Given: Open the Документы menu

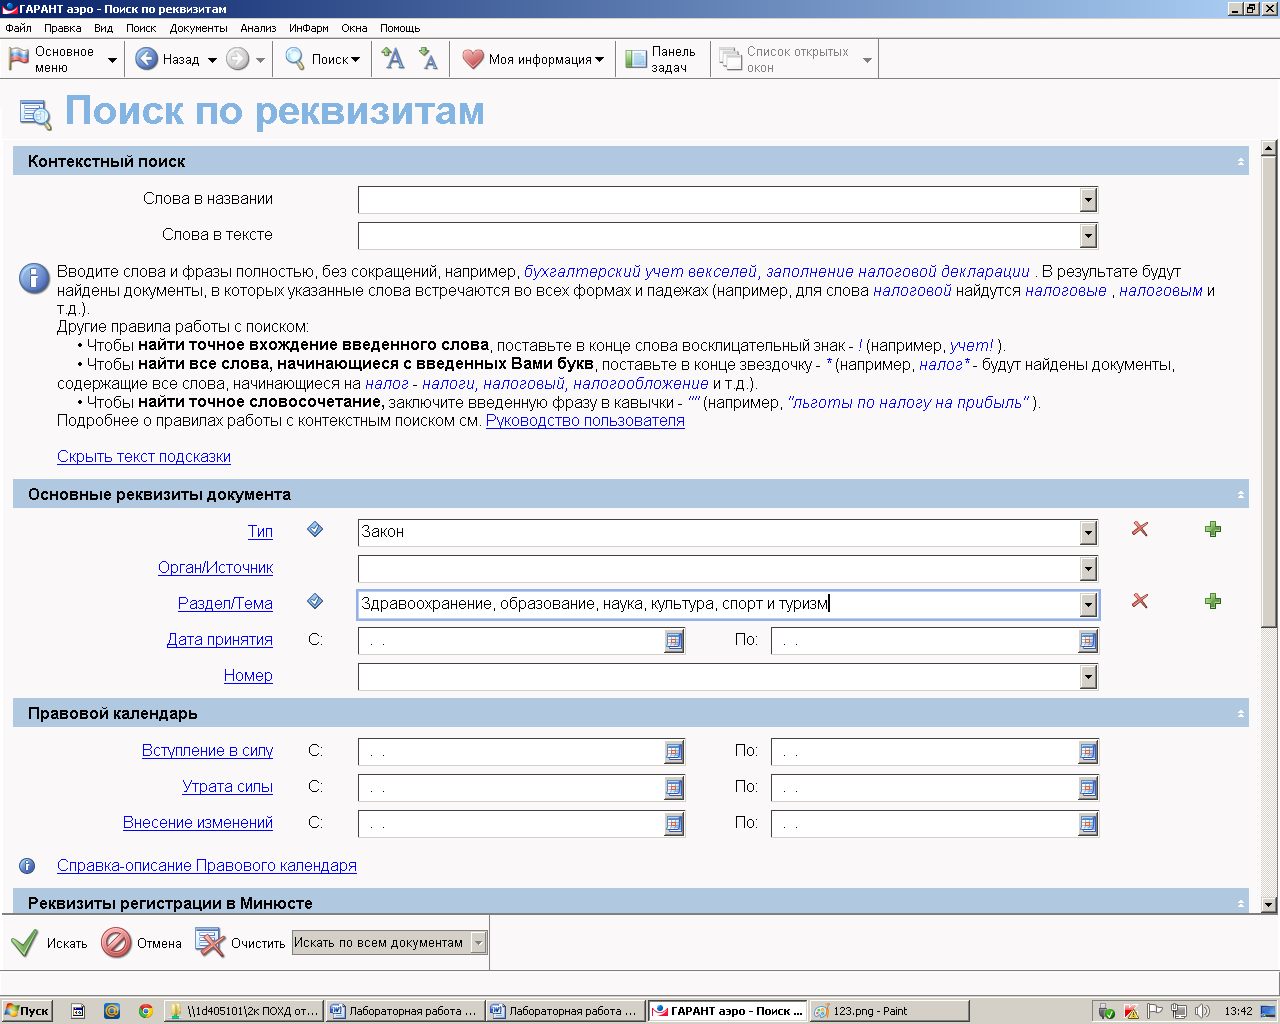Looking at the screenshot, I should click(x=198, y=28).
